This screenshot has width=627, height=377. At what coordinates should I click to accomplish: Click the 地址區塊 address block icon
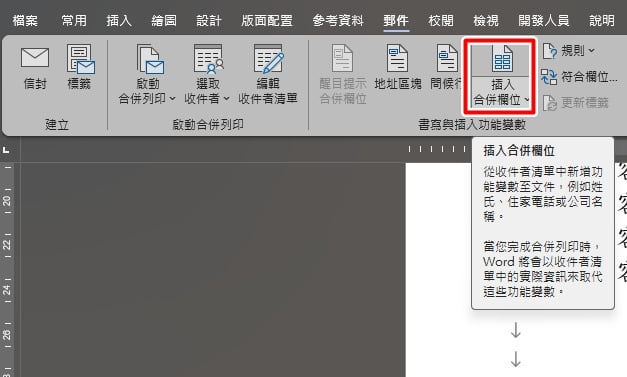tap(397, 58)
